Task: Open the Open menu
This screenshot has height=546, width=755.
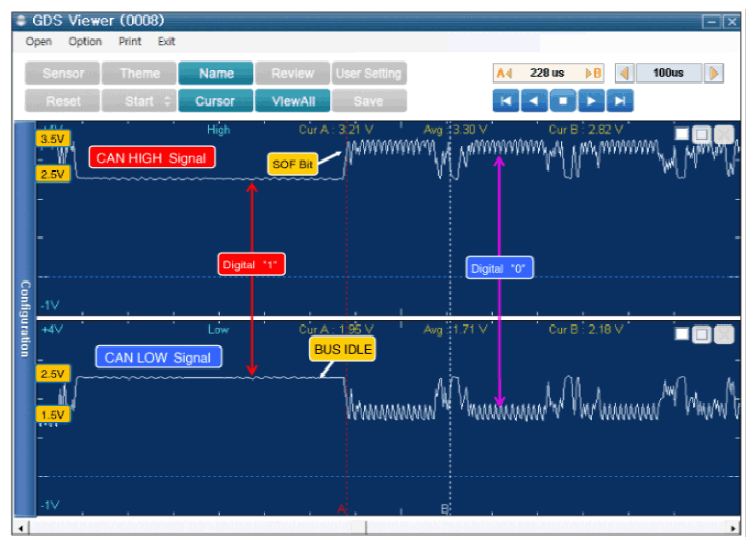Action: click(x=39, y=41)
